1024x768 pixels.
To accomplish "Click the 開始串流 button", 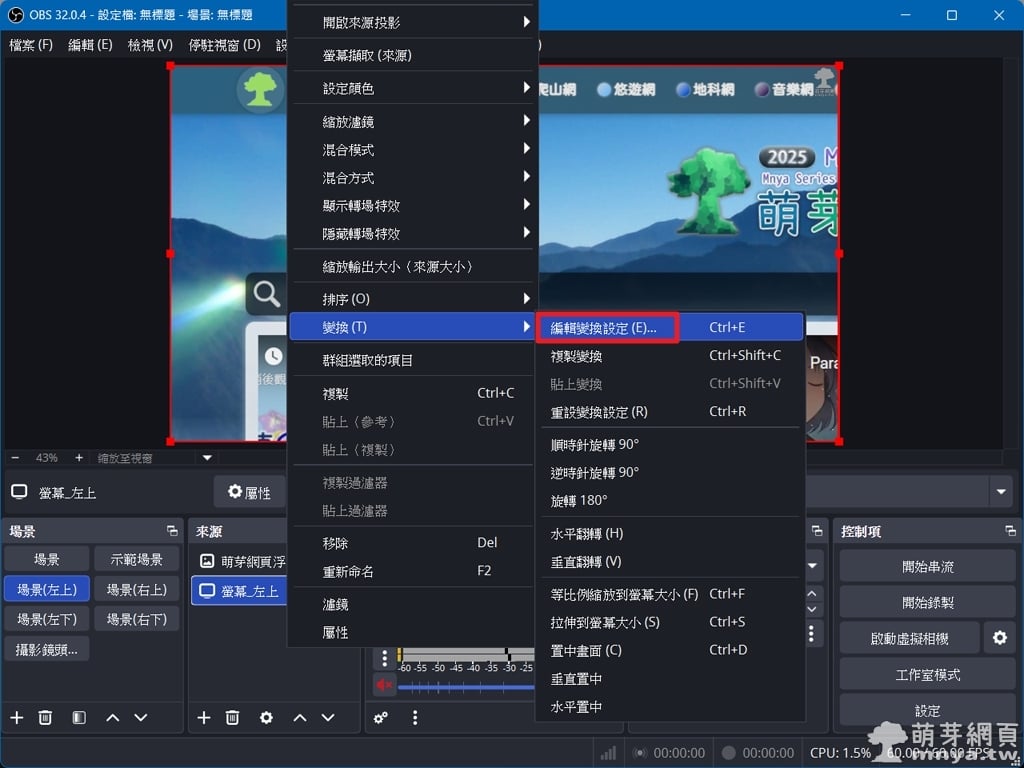I will [x=927, y=566].
